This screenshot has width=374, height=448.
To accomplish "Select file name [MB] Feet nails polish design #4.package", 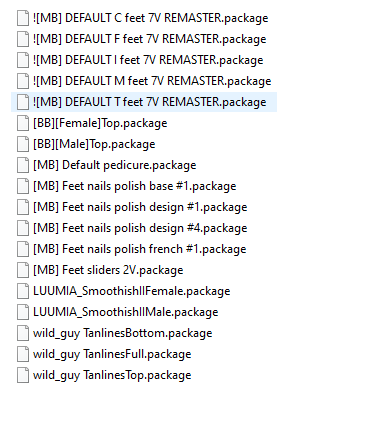I will (x=140, y=228).
